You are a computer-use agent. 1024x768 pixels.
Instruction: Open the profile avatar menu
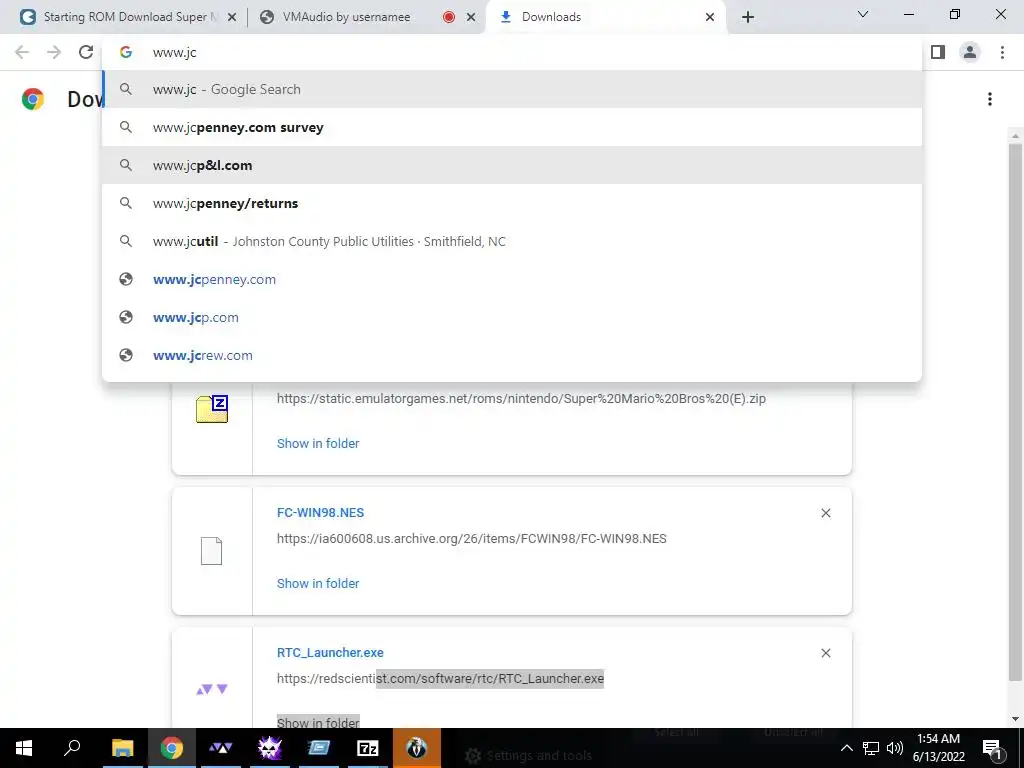pos(970,52)
